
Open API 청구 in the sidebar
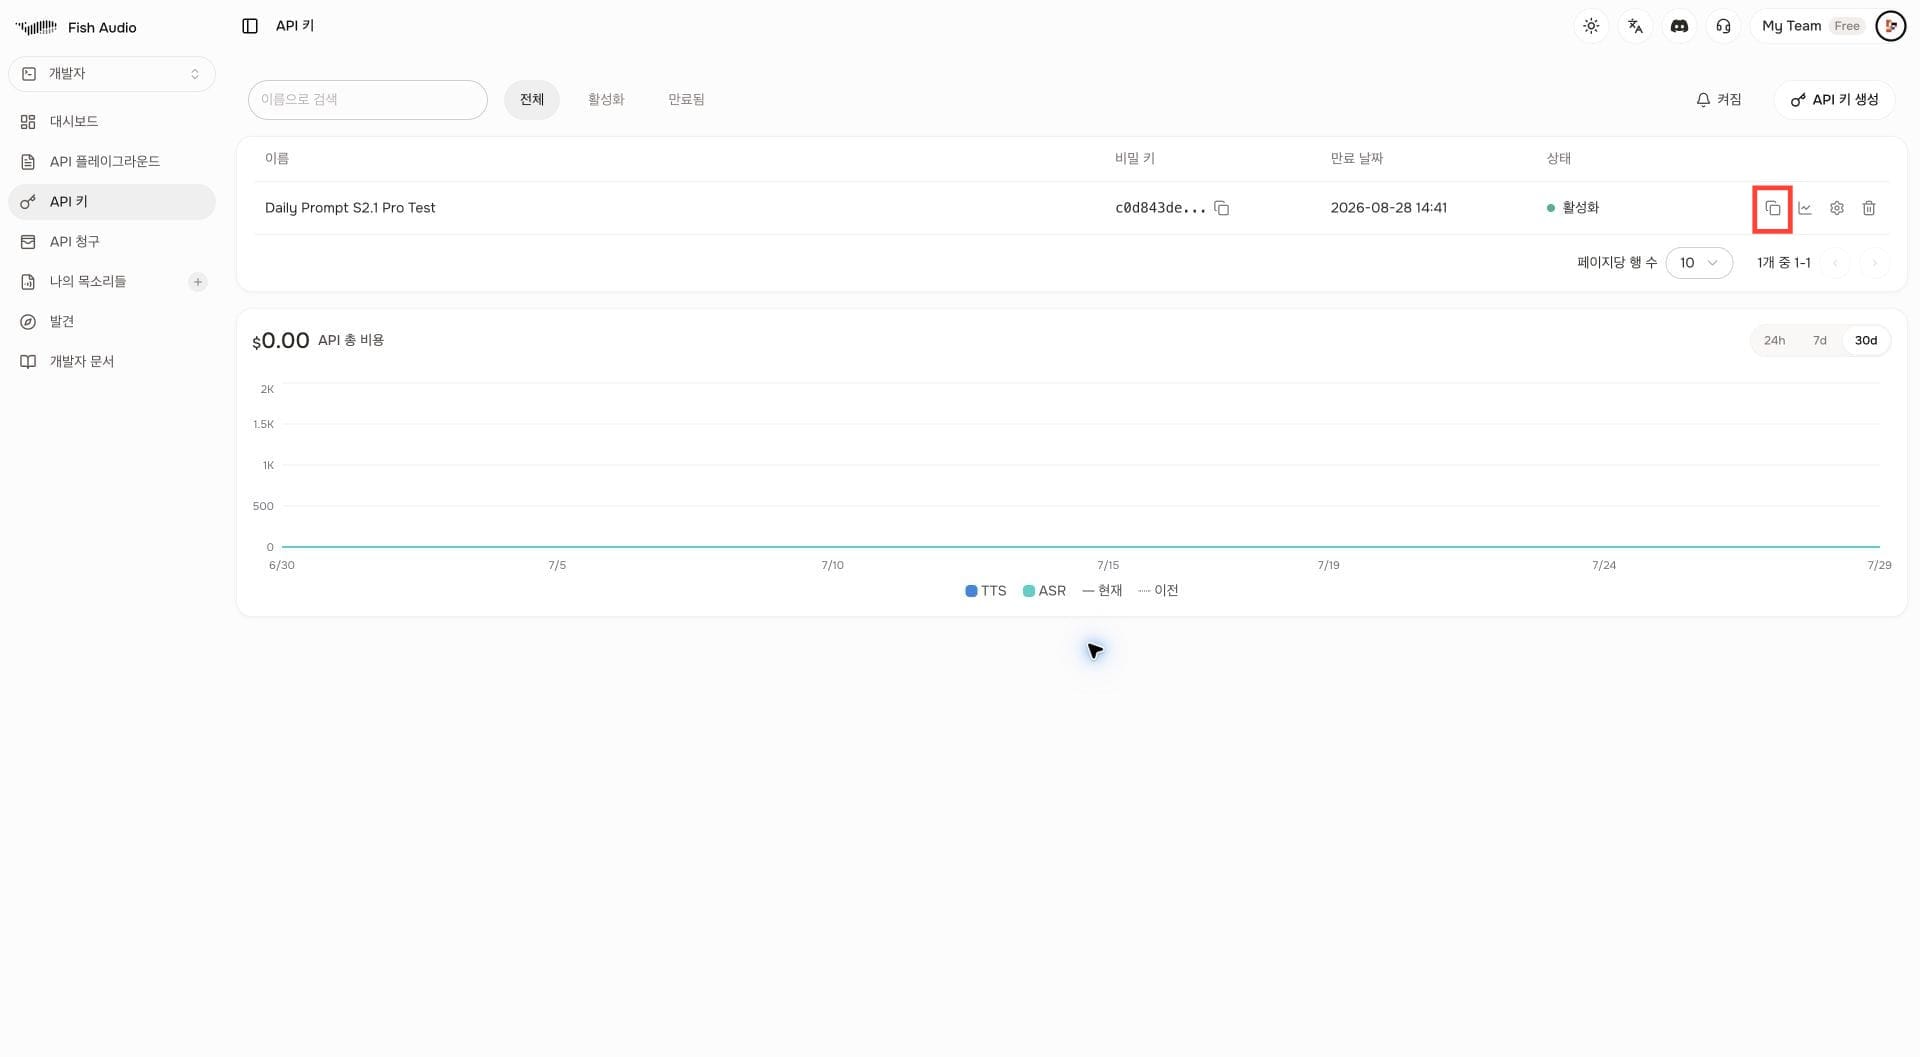(112, 242)
